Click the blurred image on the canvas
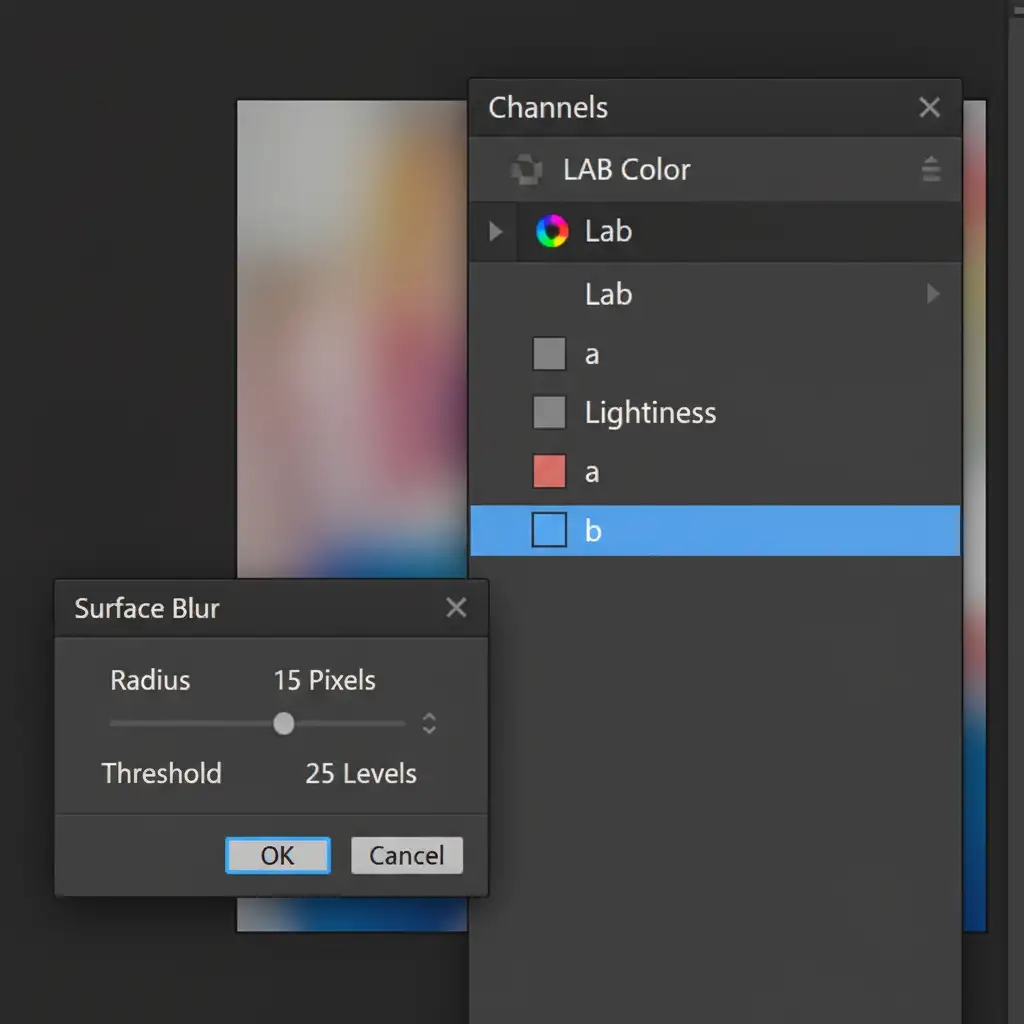Viewport: 1024px width, 1024px height. coord(350,350)
